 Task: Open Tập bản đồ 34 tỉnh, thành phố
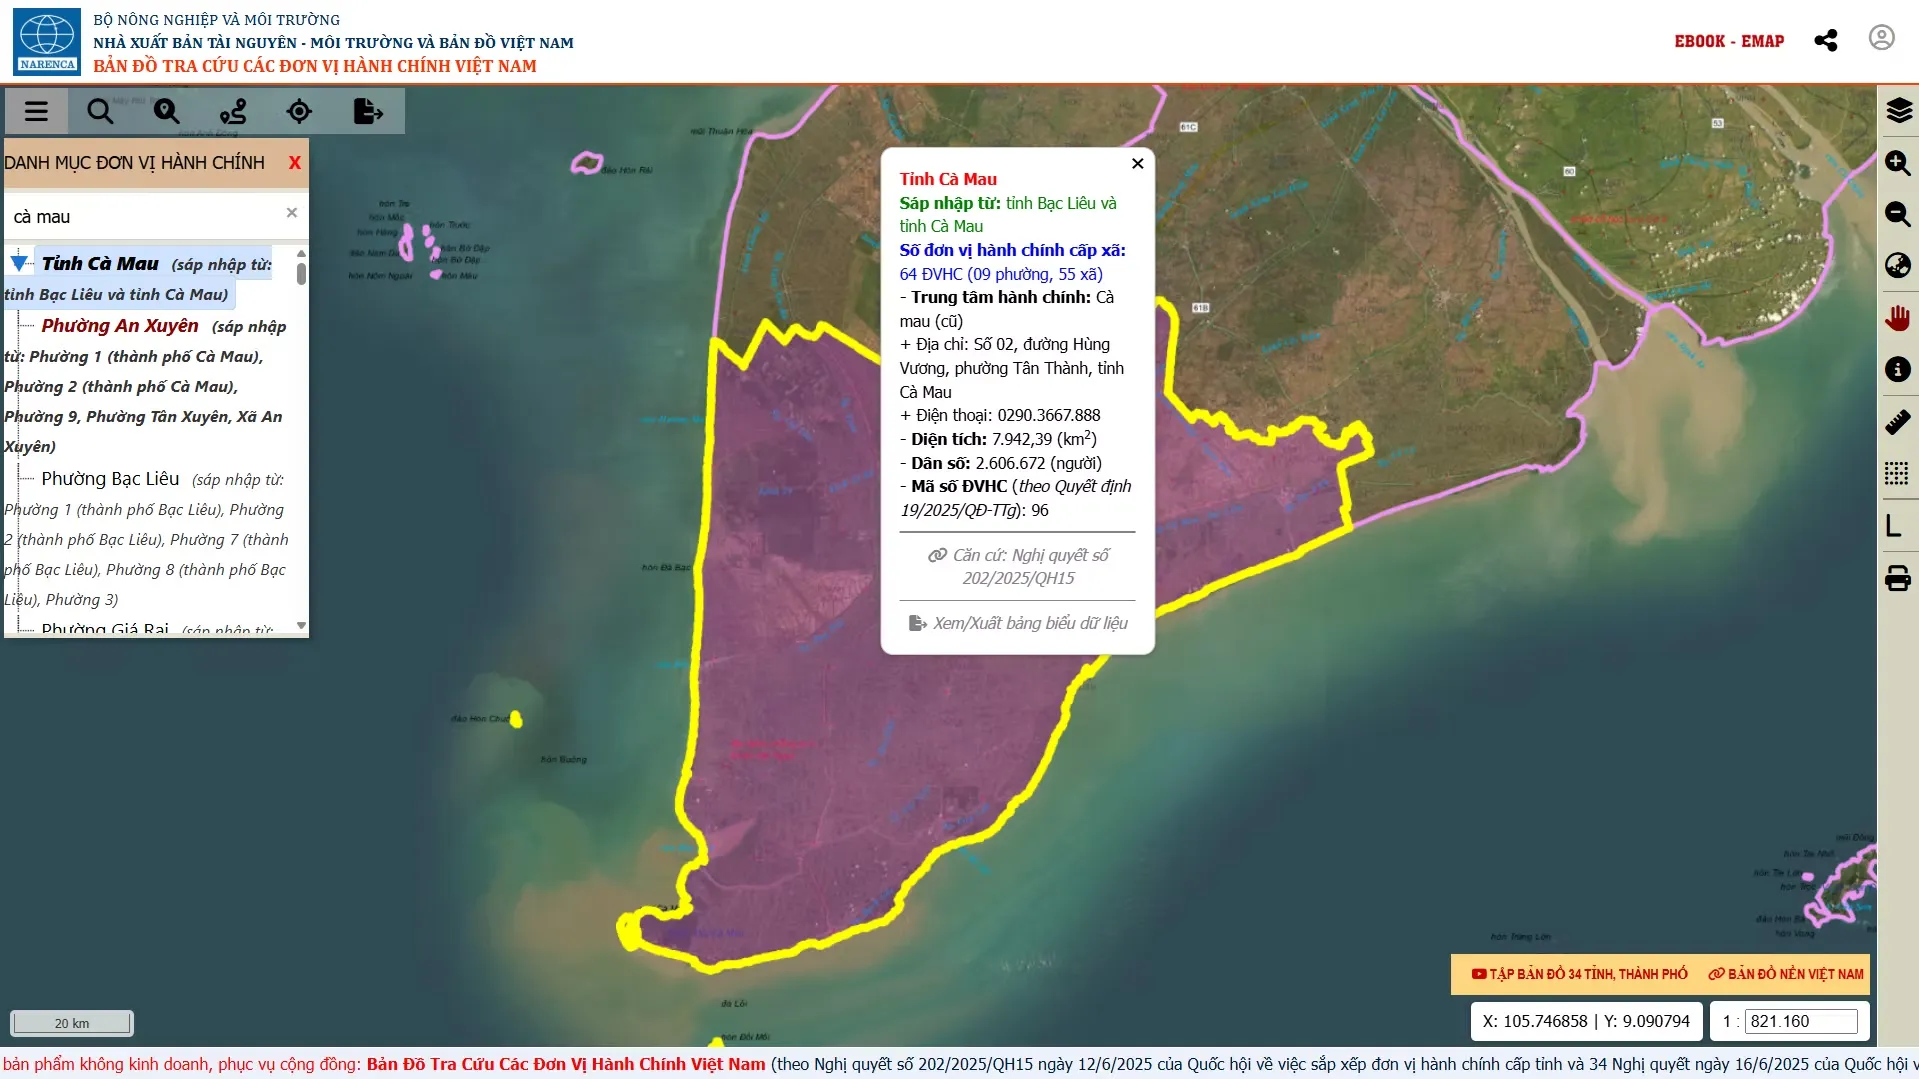[x=1579, y=974]
